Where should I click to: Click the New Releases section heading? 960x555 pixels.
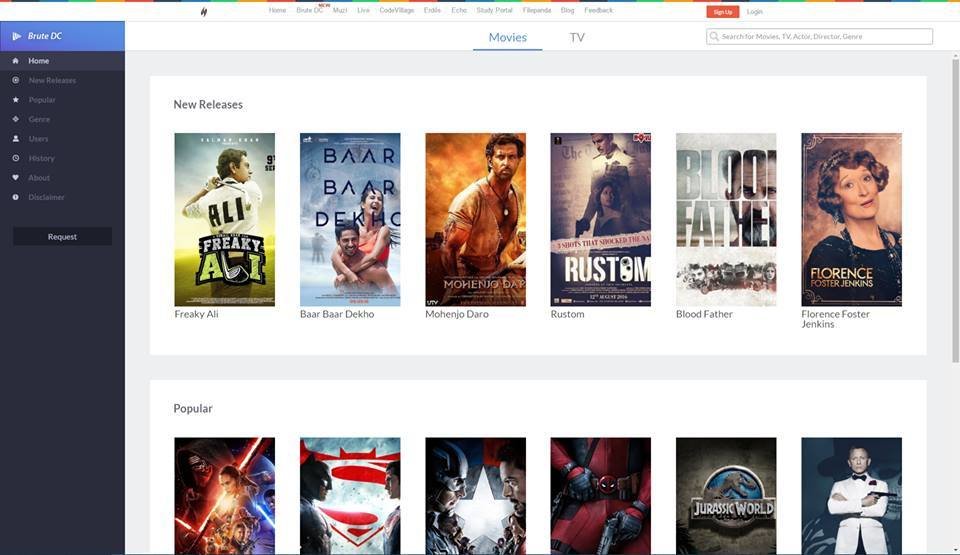pos(208,105)
